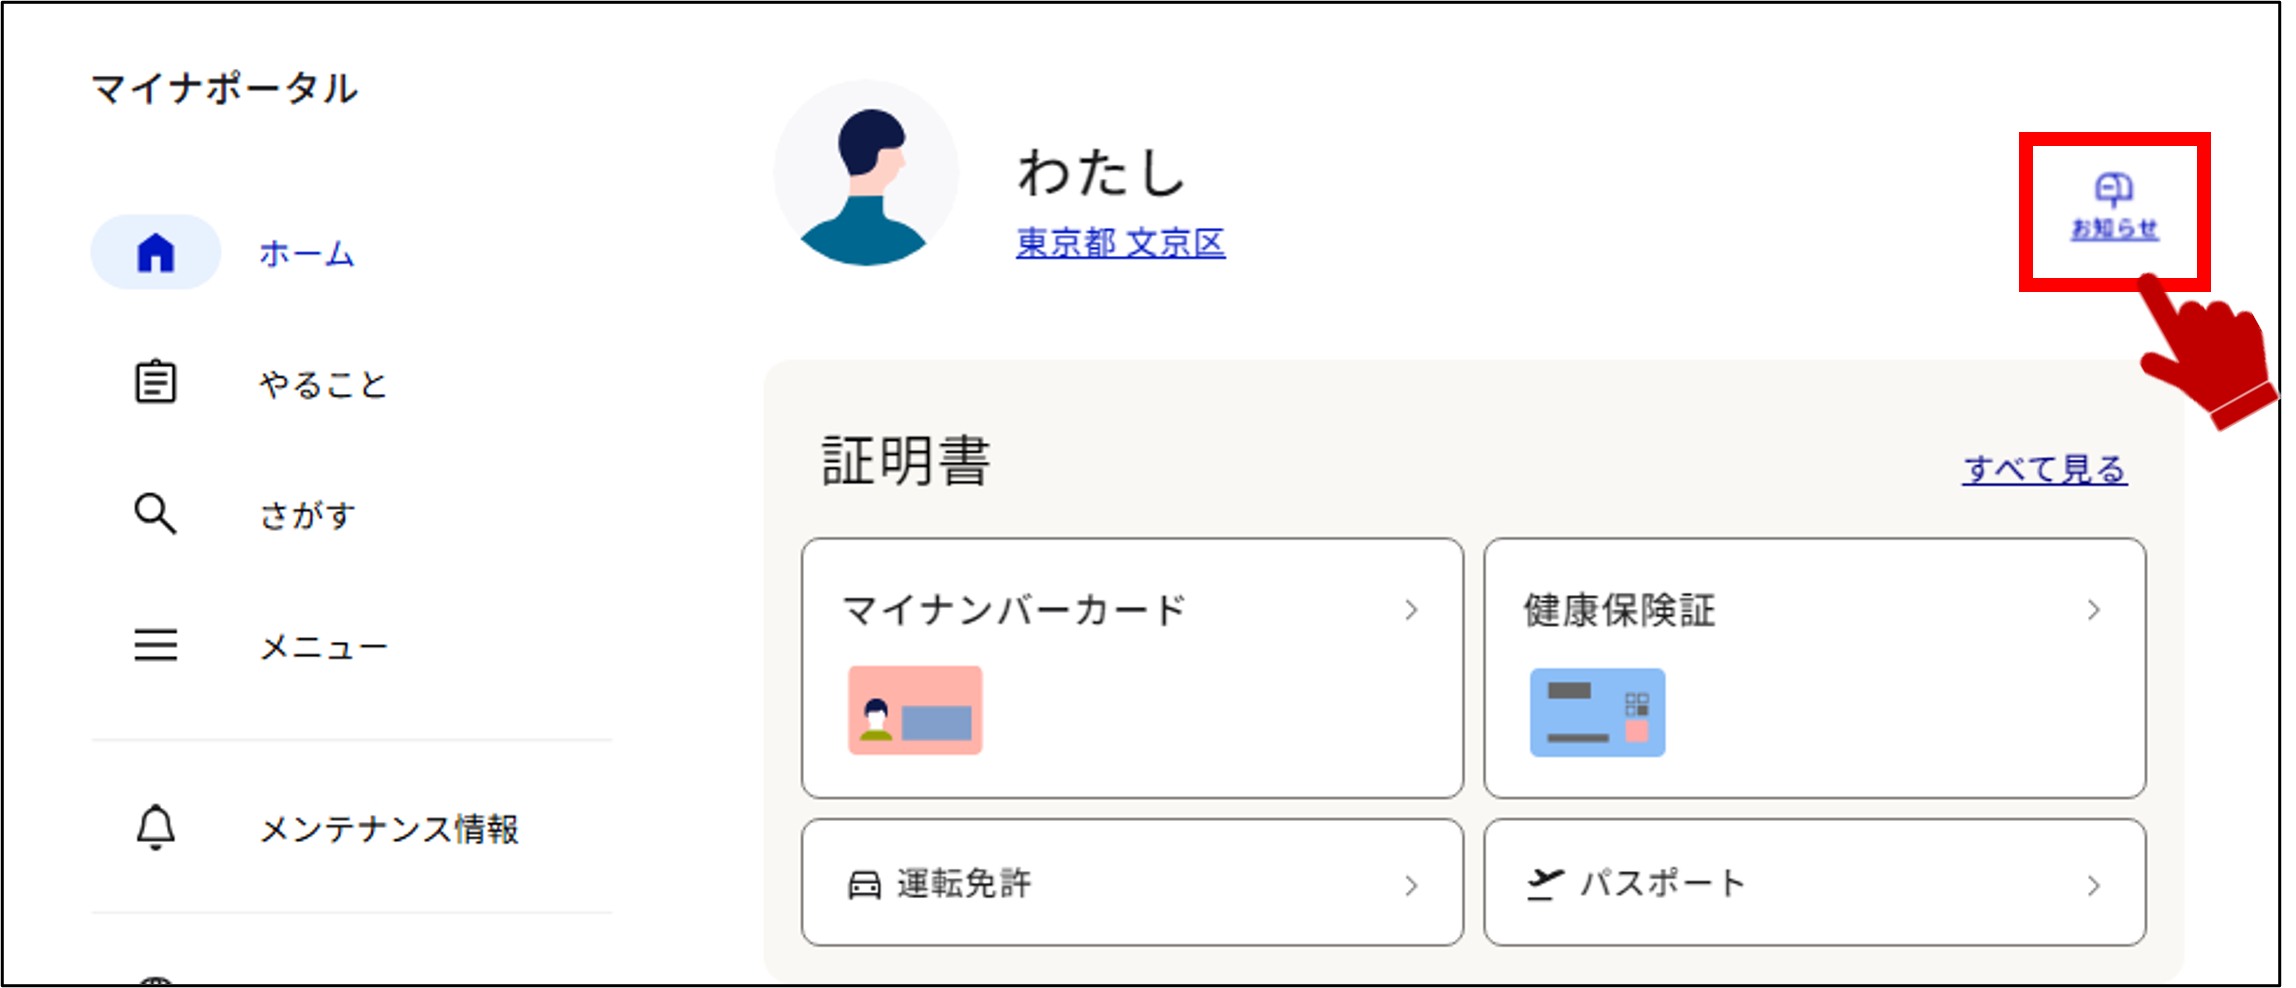Viewport: 2296px width, 988px height.
Task: Open the 東京都 文京区 link
Action: [x=1121, y=243]
